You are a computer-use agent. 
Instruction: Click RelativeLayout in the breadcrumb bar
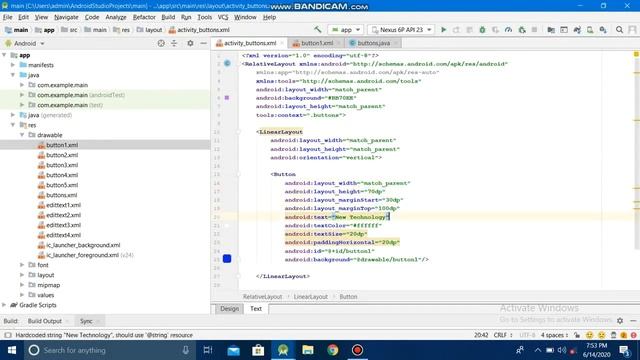(262, 297)
